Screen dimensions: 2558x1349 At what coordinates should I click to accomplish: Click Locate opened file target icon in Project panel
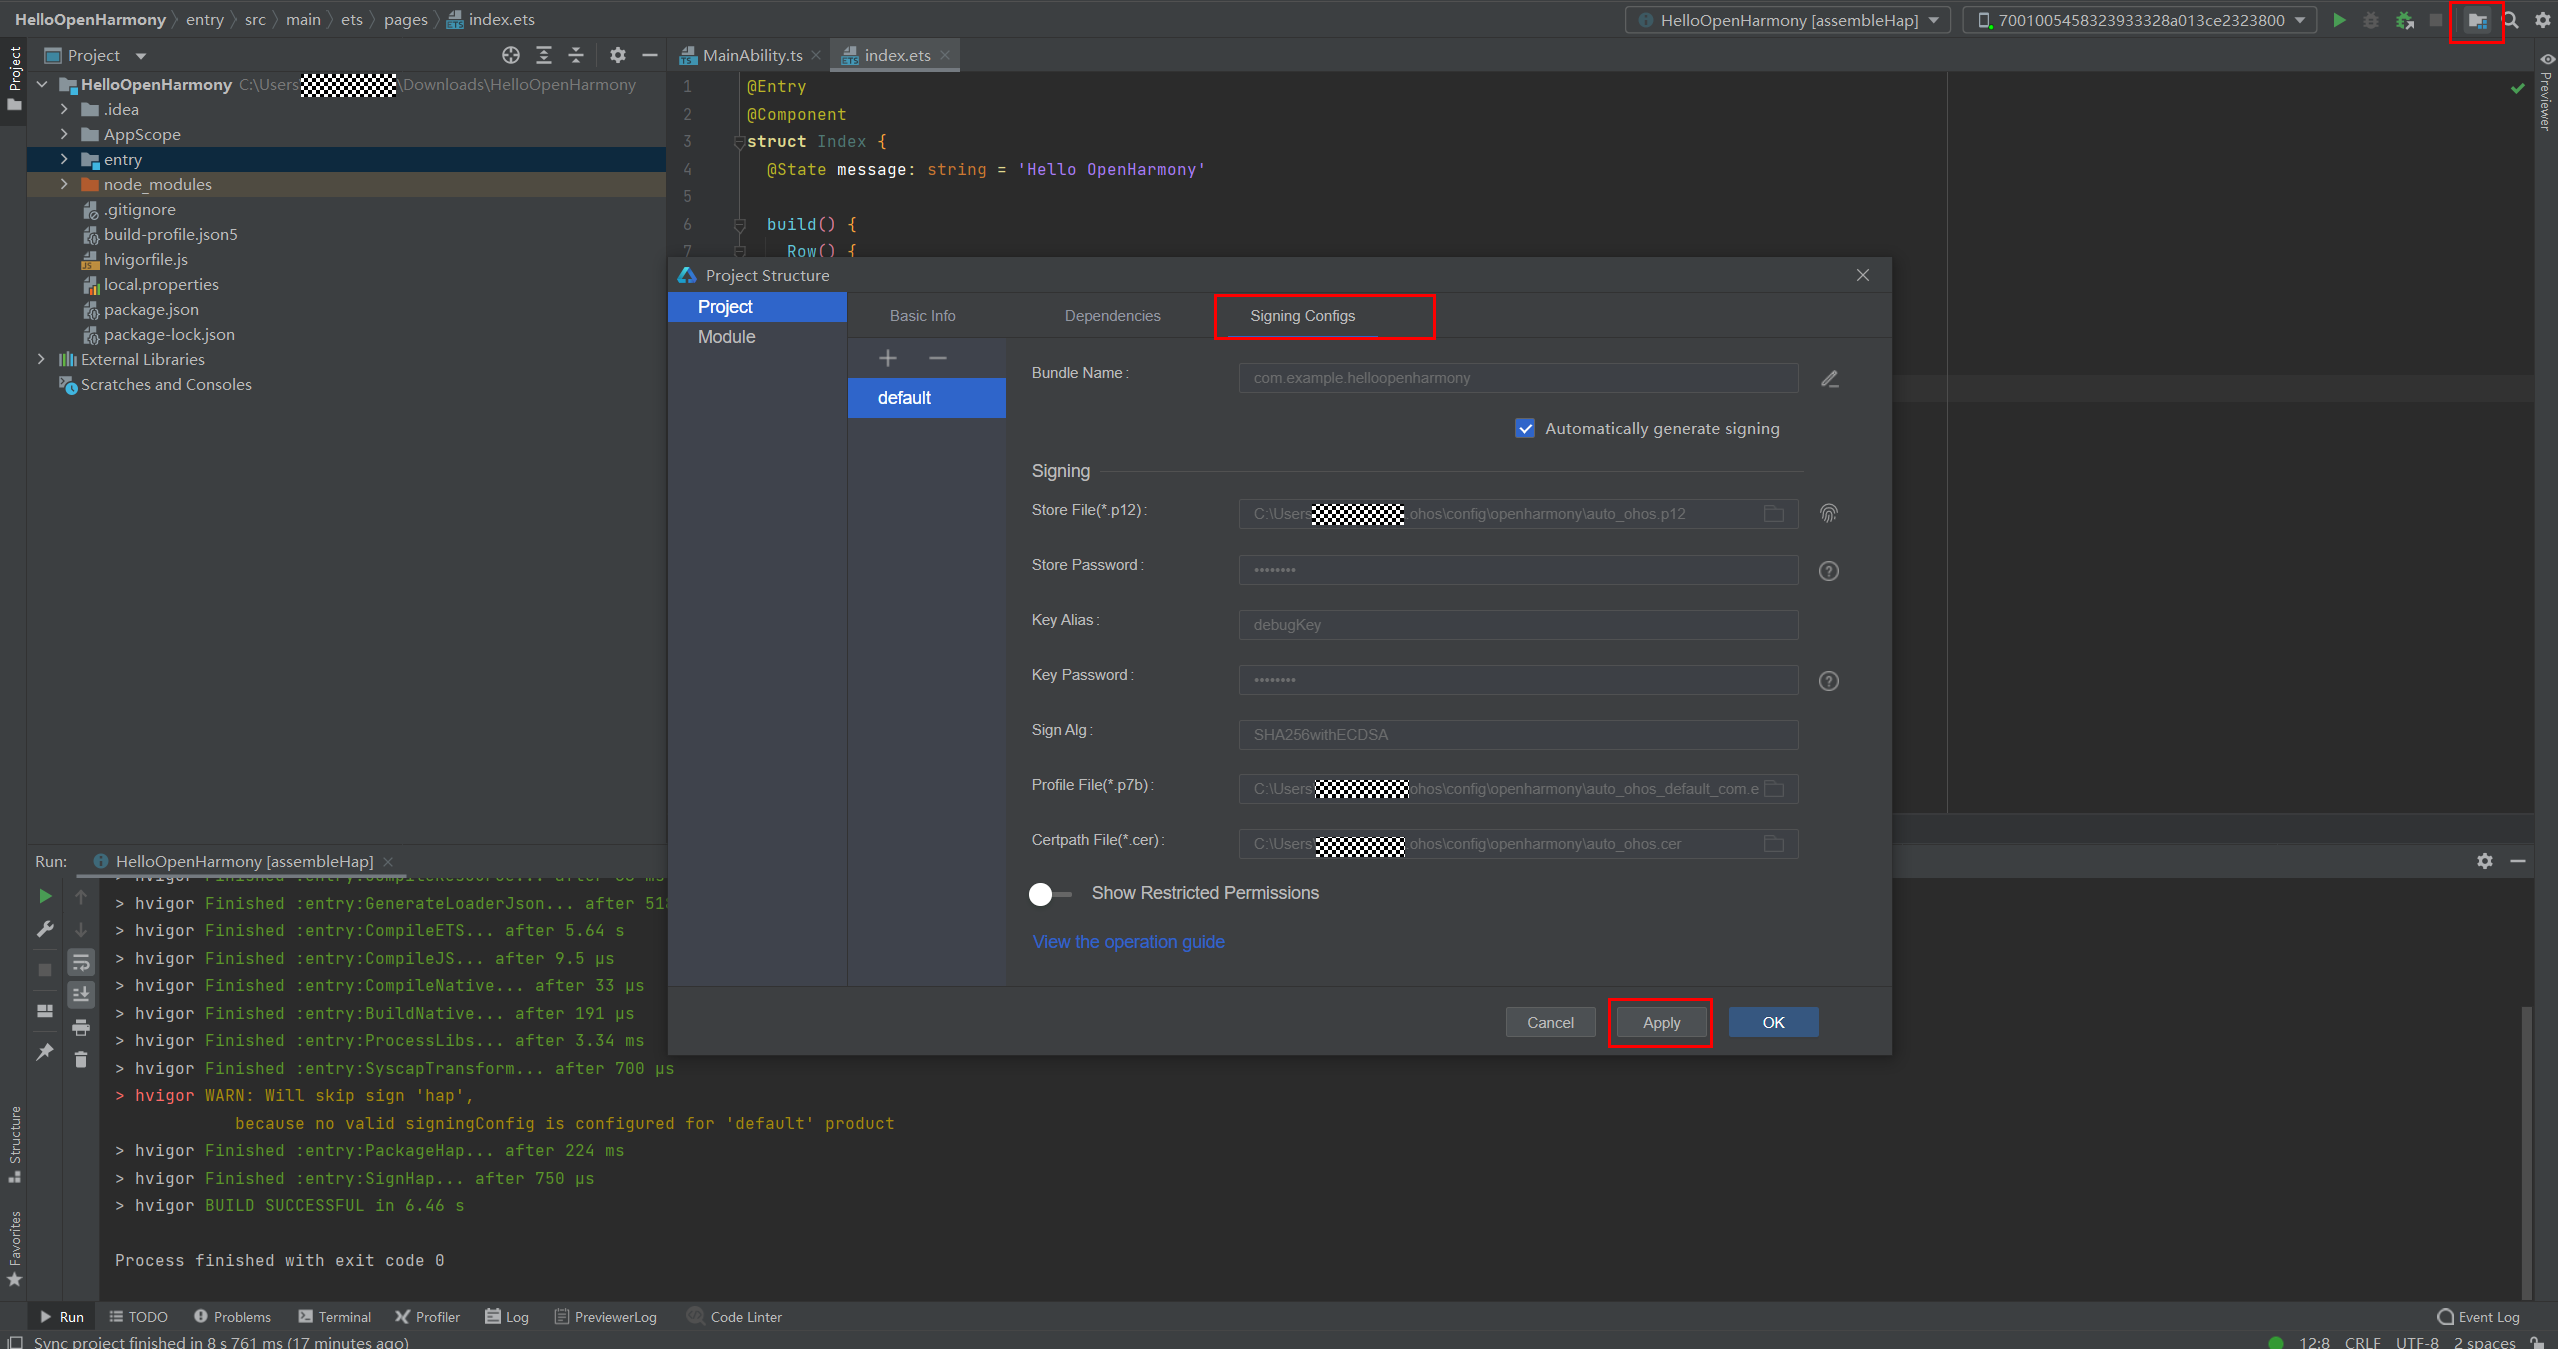pos(511,55)
